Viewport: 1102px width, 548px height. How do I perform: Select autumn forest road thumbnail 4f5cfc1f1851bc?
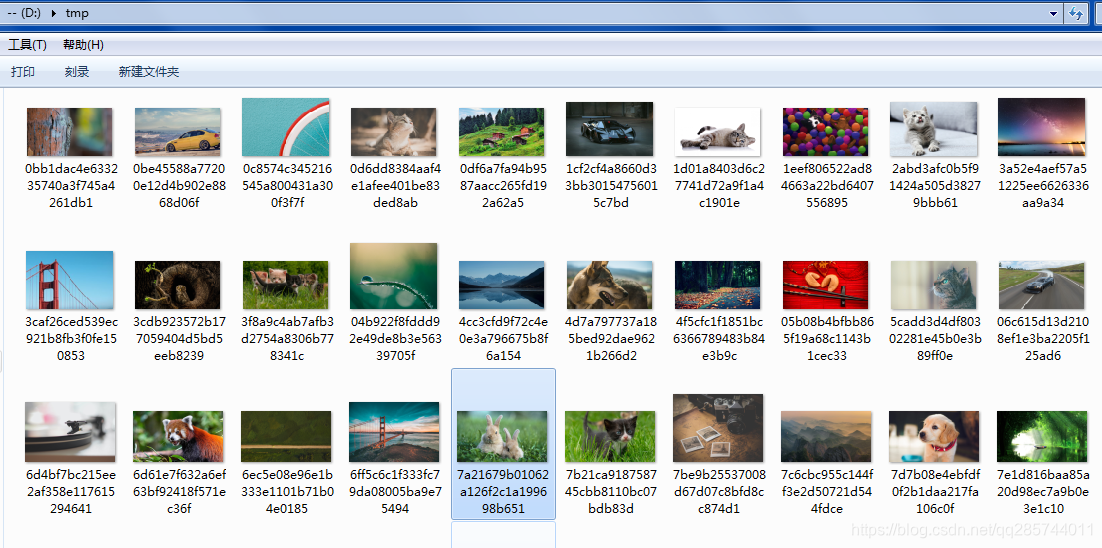coord(717,285)
